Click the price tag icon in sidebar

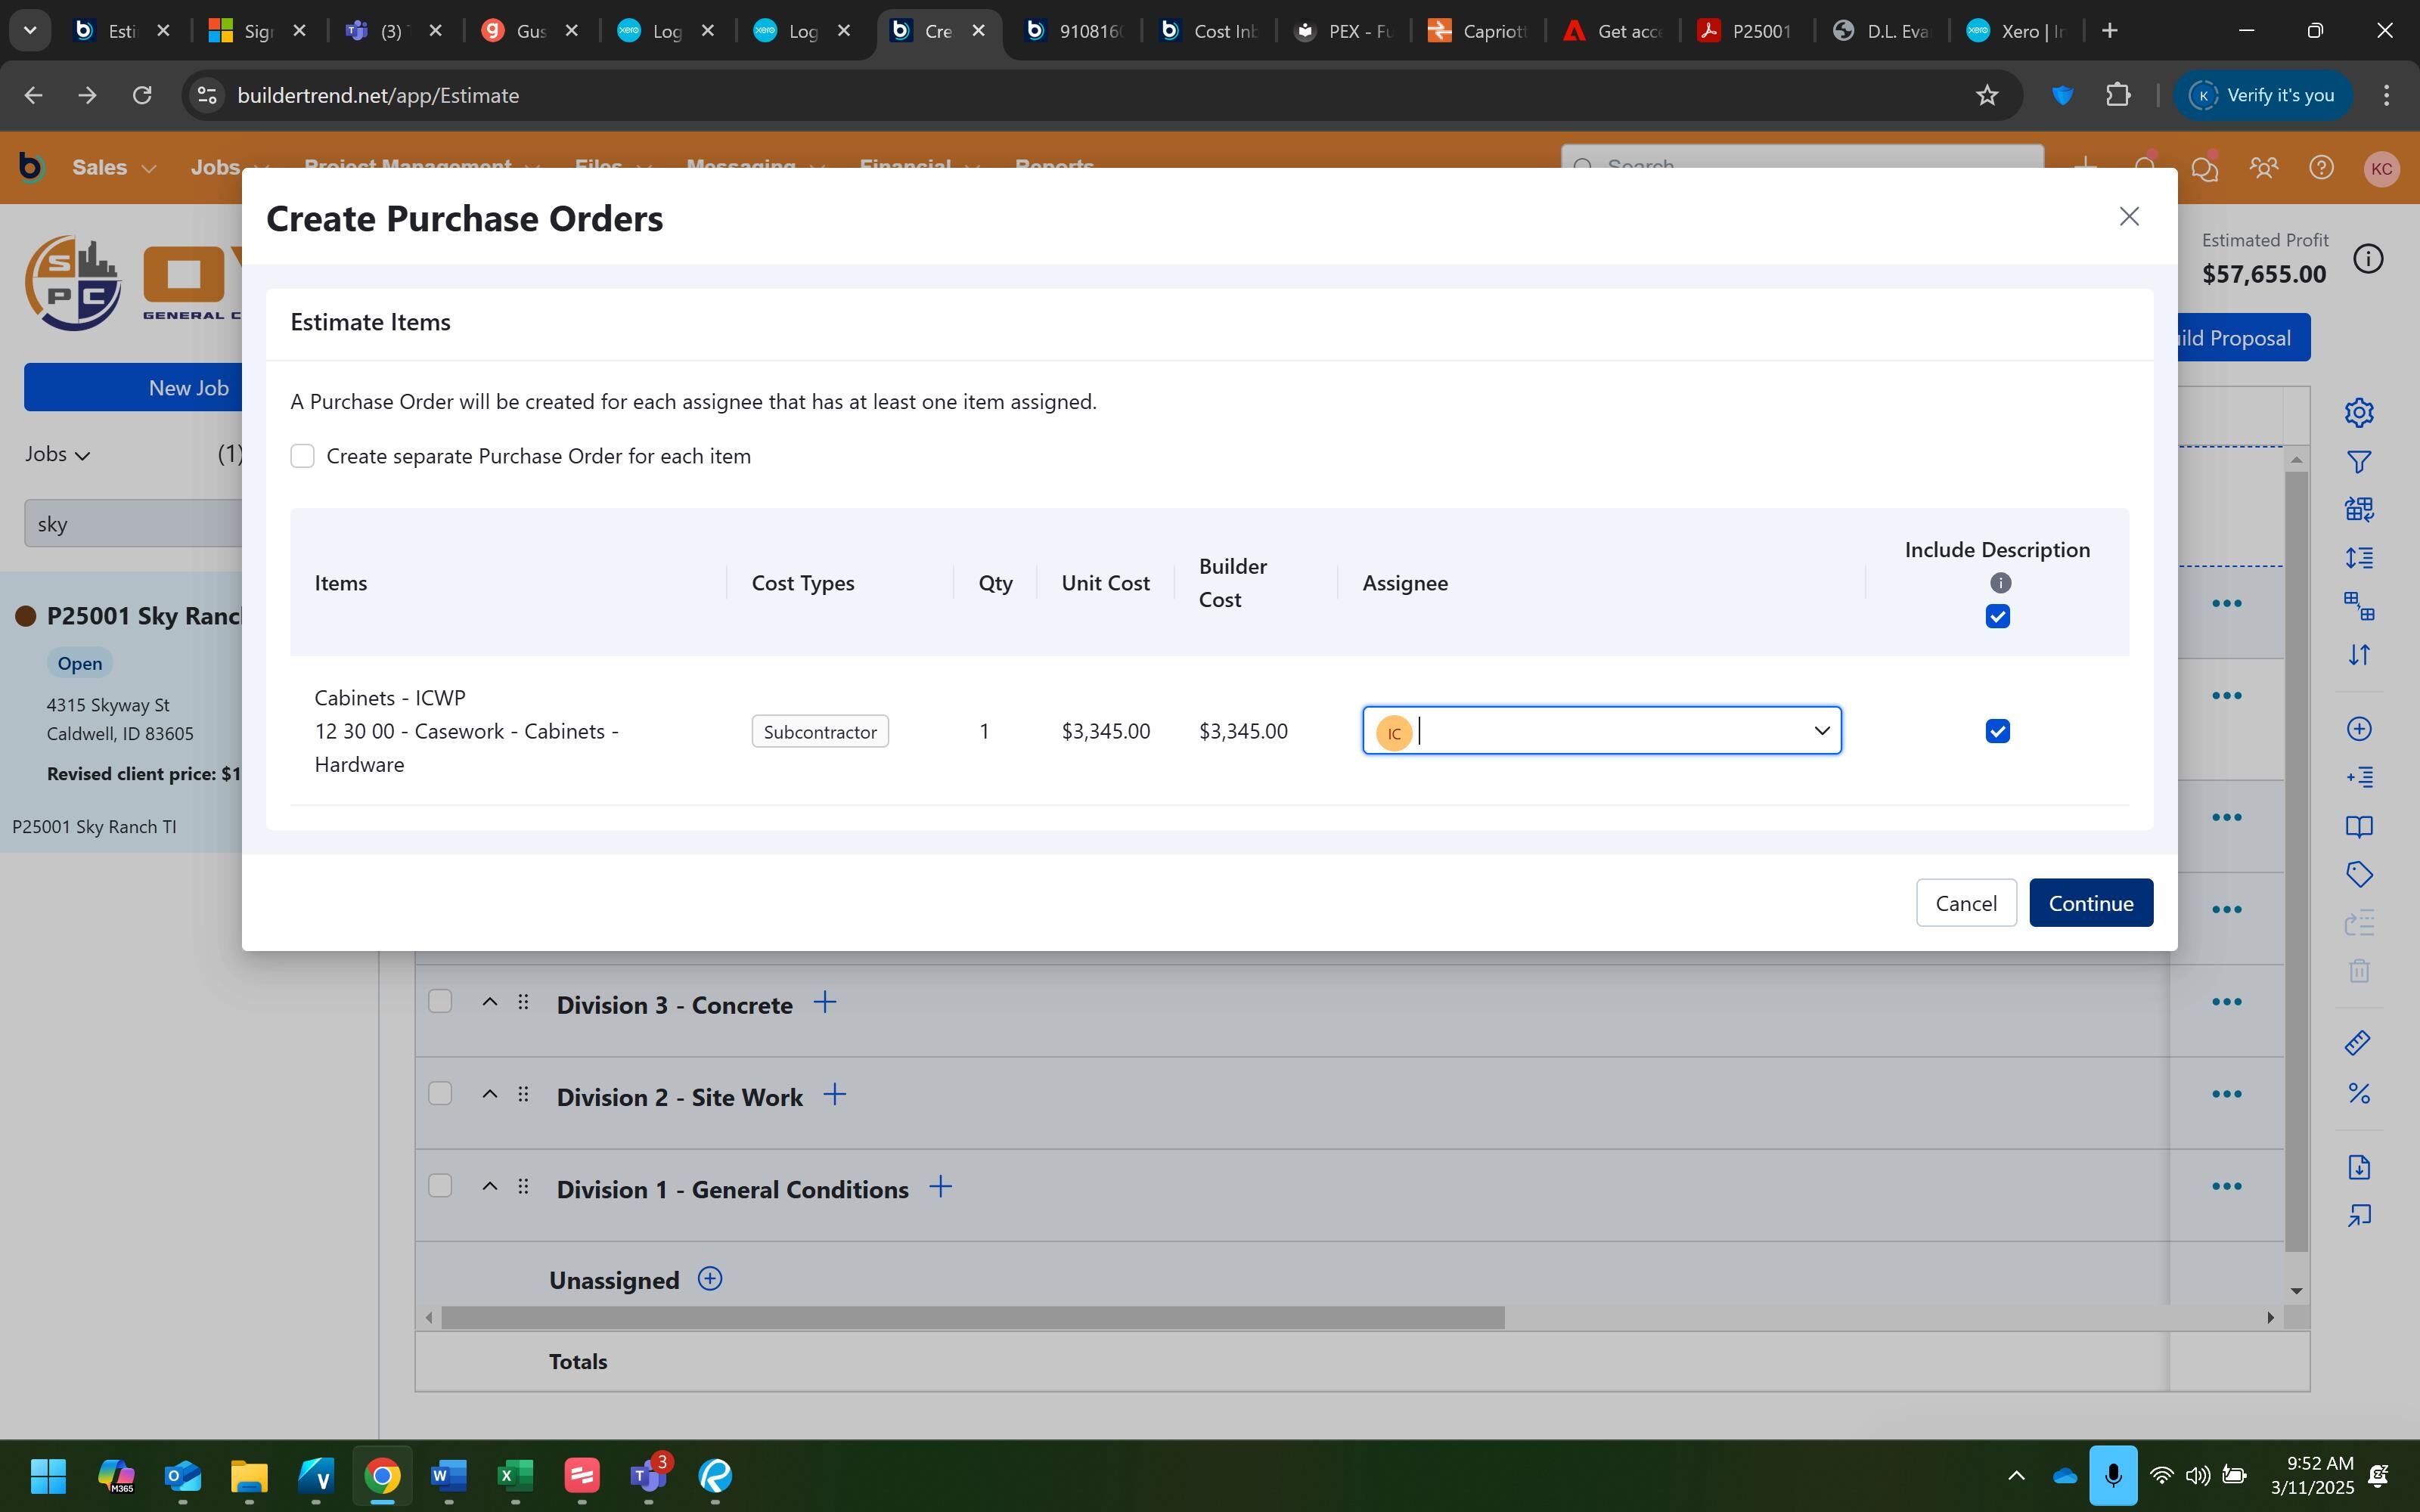click(2359, 875)
